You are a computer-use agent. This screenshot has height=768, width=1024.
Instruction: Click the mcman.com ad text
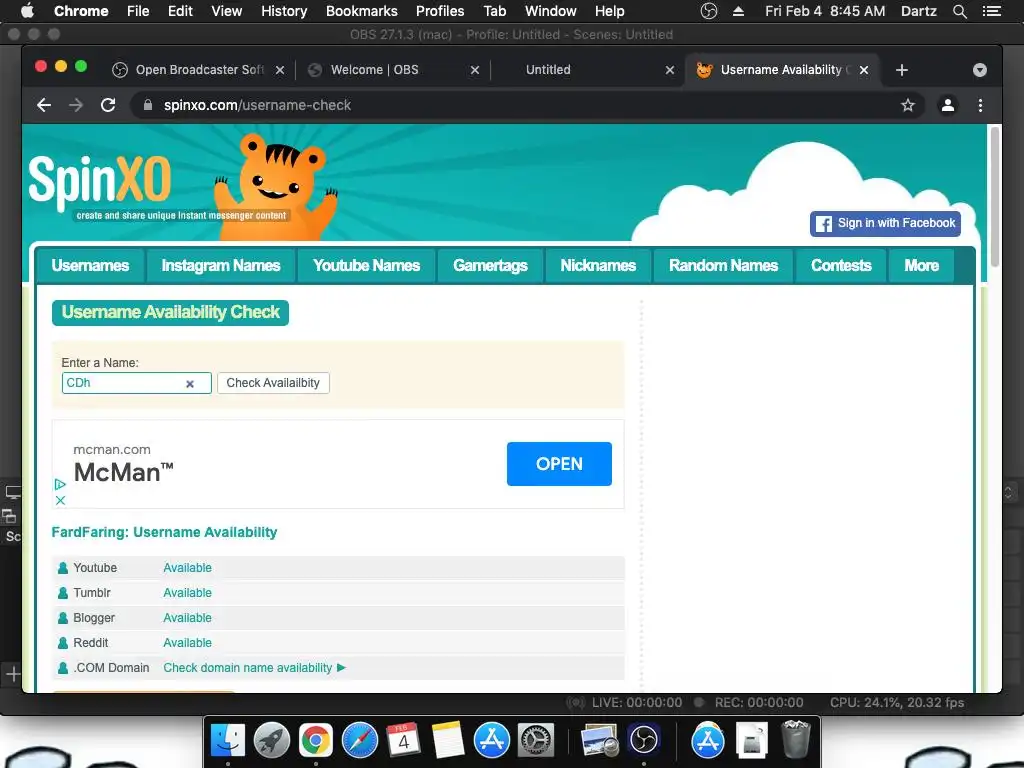pyautogui.click(x=112, y=449)
